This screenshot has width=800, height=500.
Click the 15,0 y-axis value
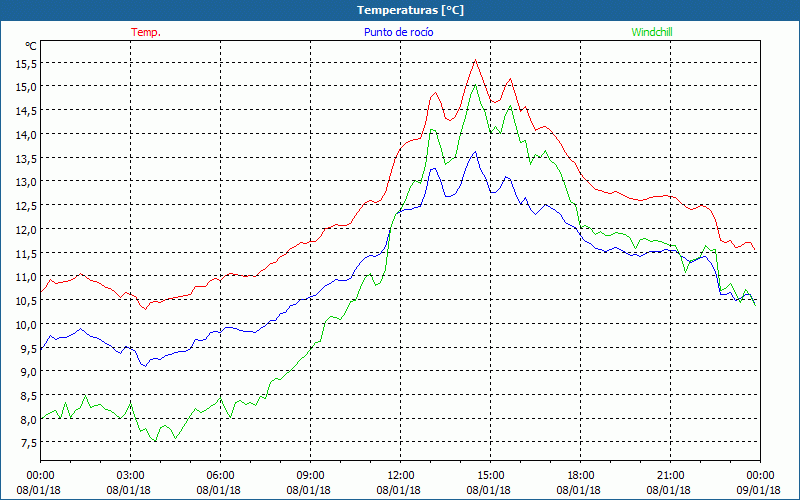tap(27, 87)
